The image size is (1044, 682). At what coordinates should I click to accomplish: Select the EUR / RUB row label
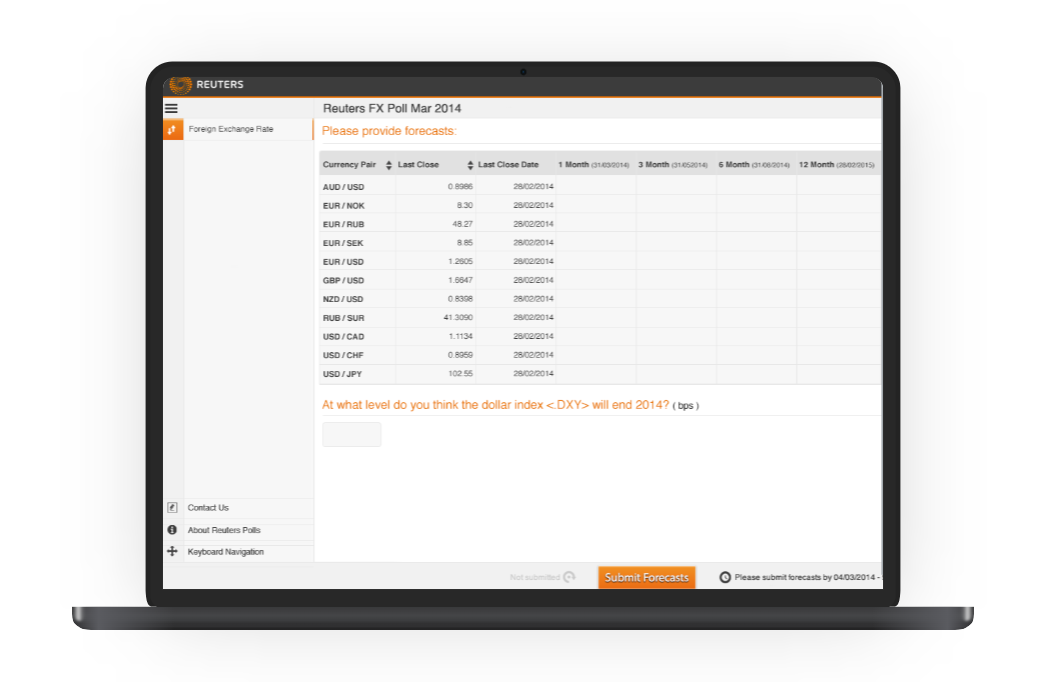344,224
